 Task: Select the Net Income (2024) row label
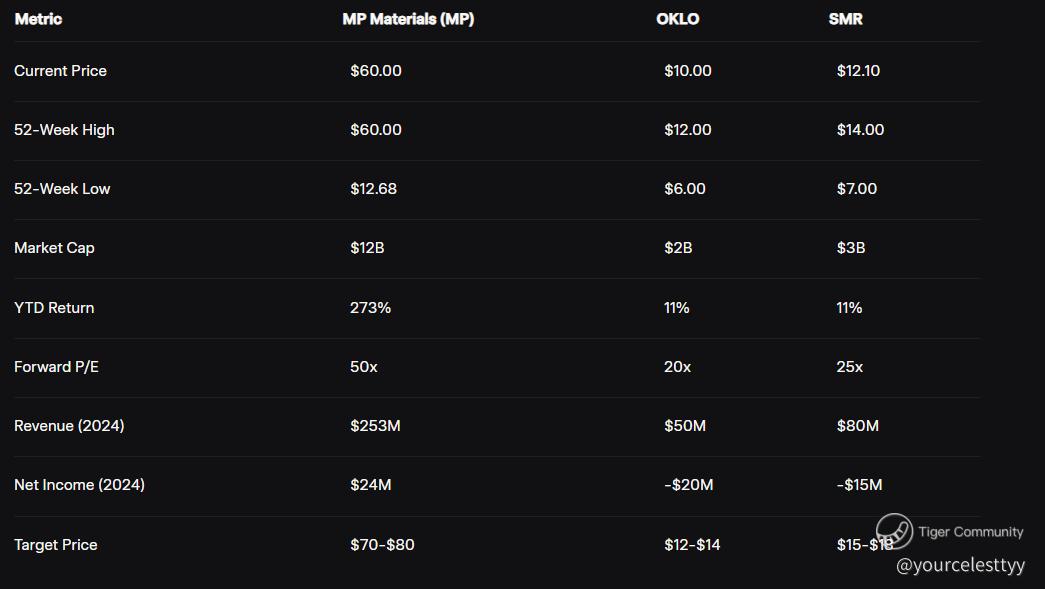point(79,485)
